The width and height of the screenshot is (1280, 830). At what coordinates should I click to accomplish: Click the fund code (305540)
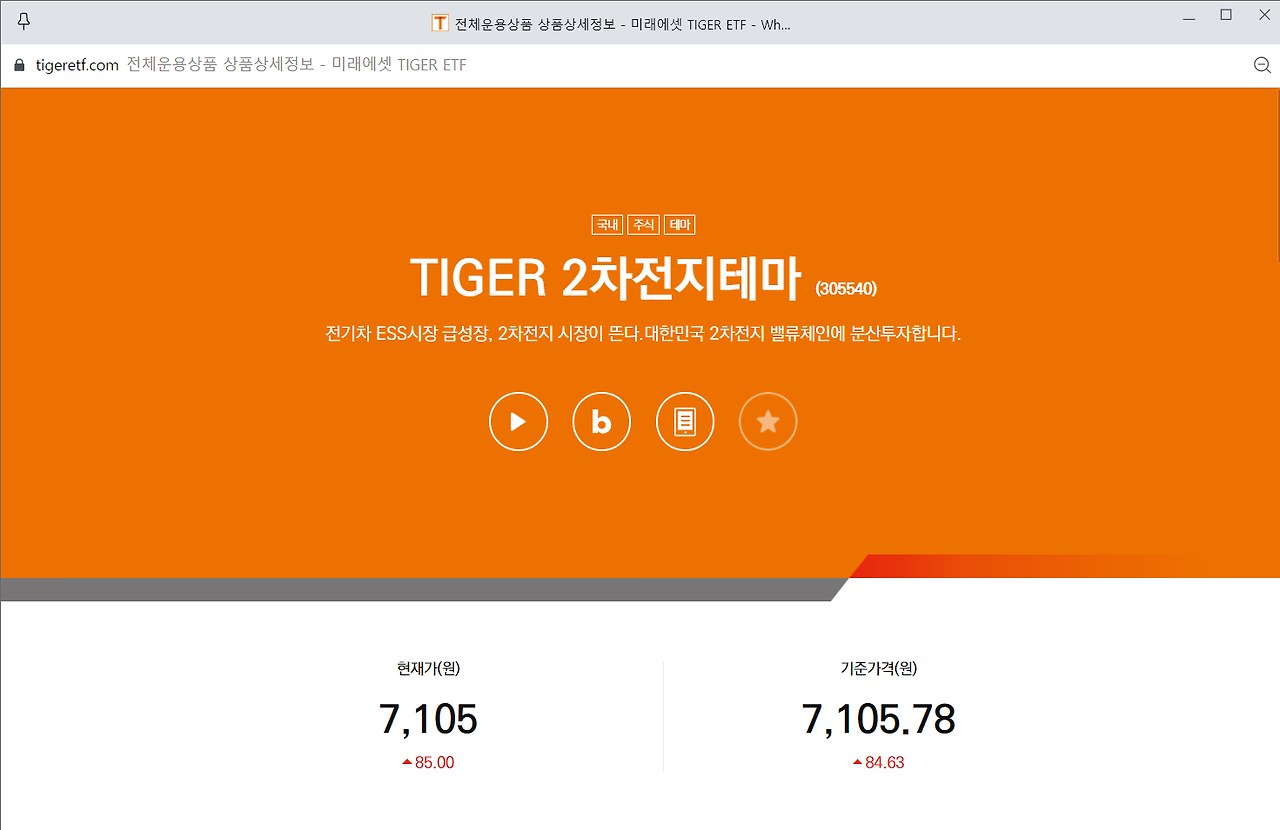(846, 289)
